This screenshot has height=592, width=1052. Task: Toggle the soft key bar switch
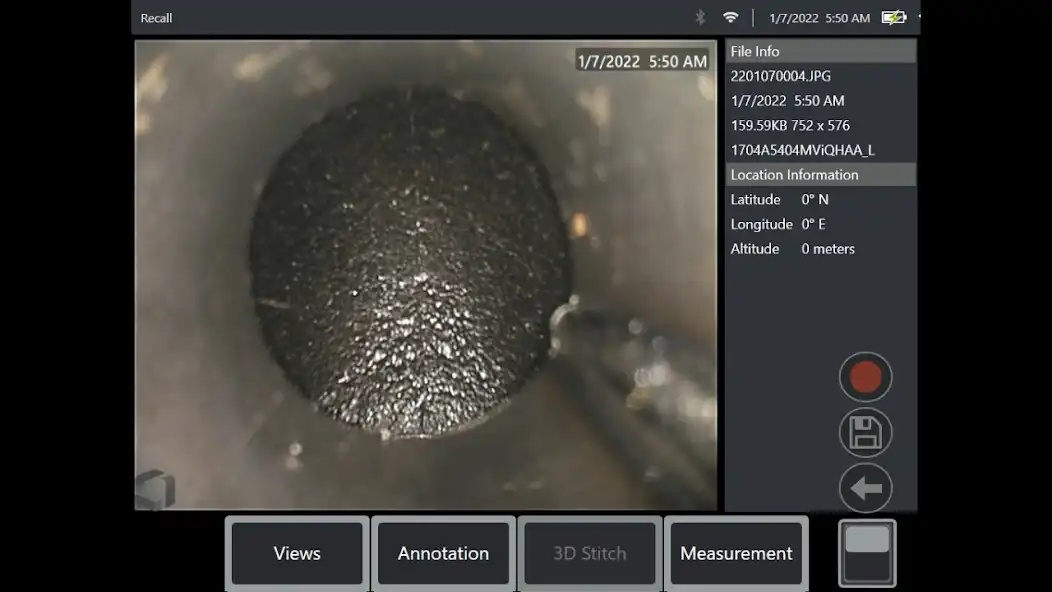pyautogui.click(x=867, y=553)
